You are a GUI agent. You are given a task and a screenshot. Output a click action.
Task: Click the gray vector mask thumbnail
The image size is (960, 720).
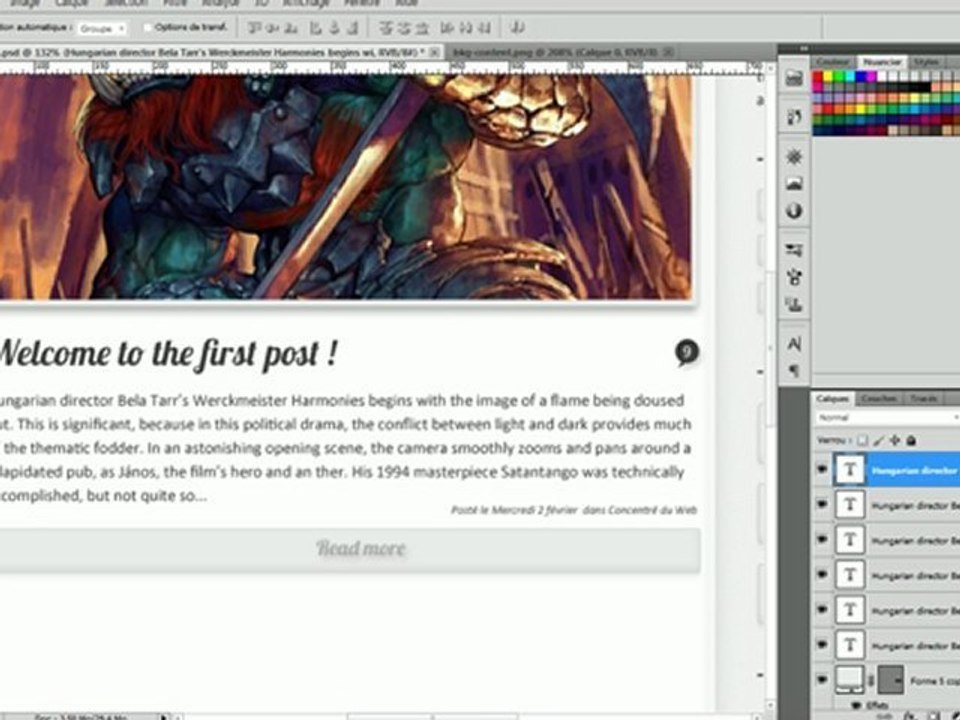890,680
